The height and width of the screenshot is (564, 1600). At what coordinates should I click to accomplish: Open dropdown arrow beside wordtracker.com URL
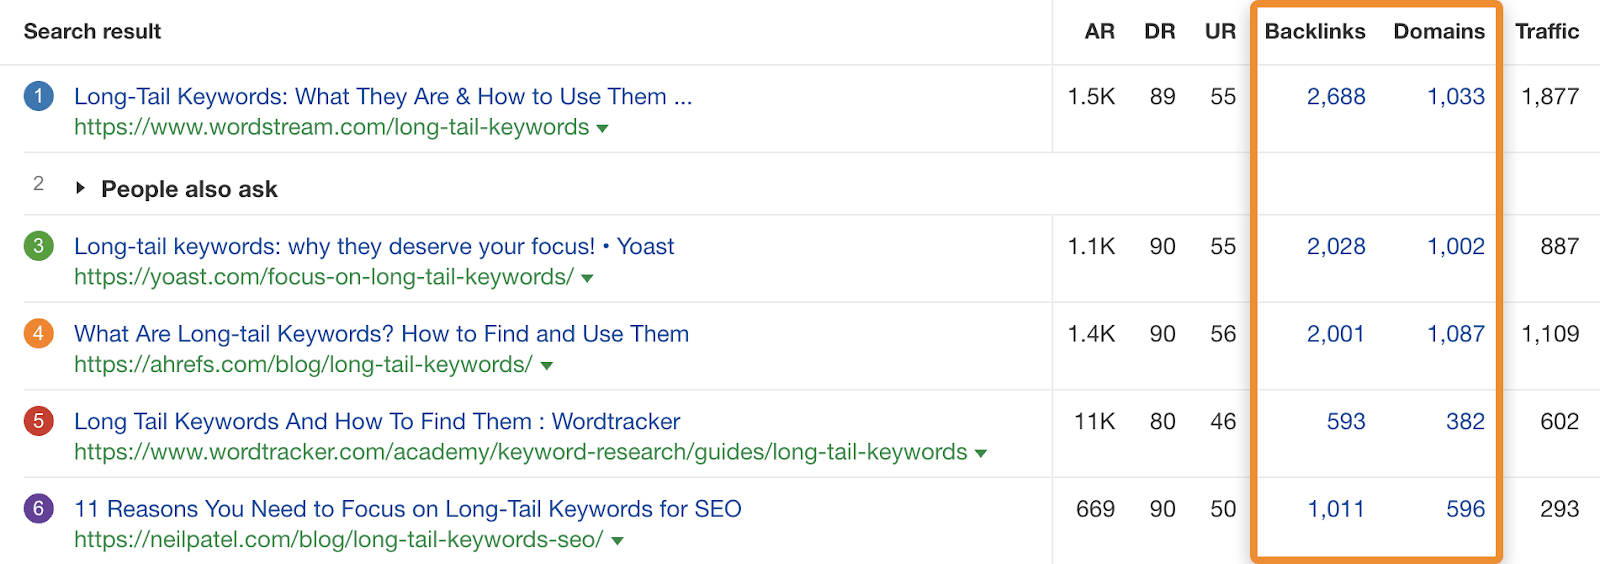coord(981,454)
